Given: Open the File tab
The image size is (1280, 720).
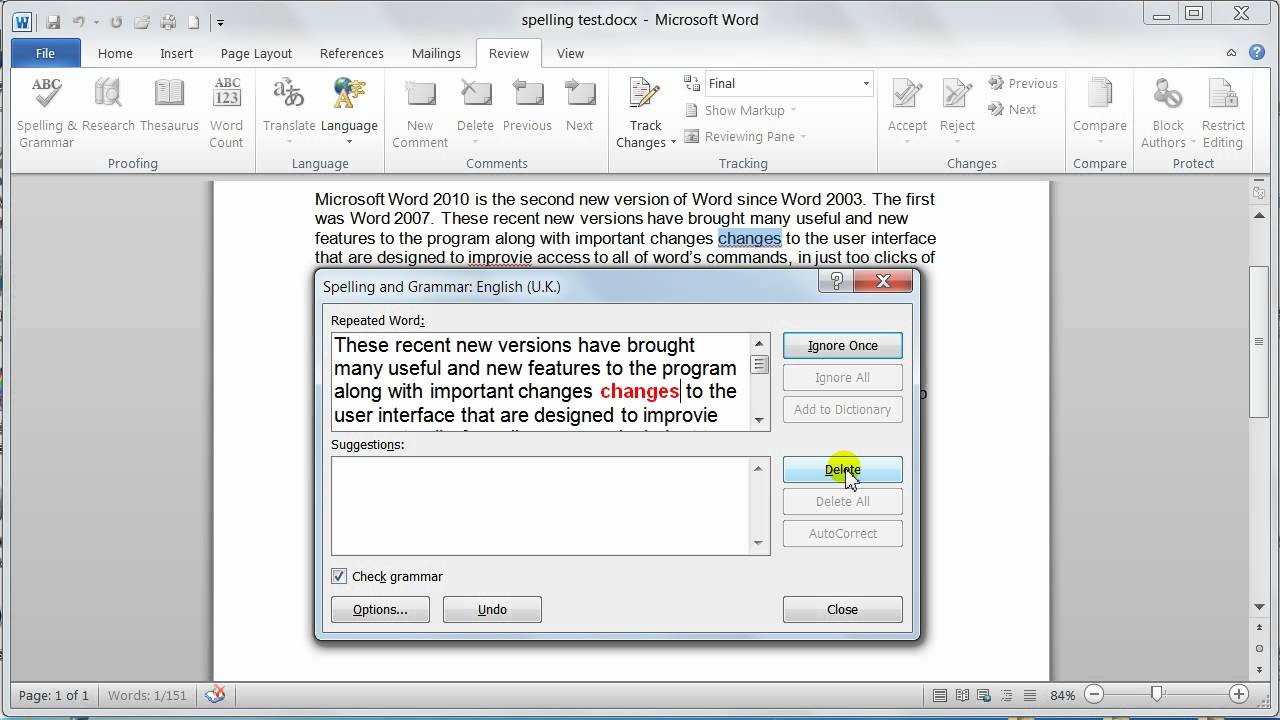Looking at the screenshot, I should tap(46, 54).
